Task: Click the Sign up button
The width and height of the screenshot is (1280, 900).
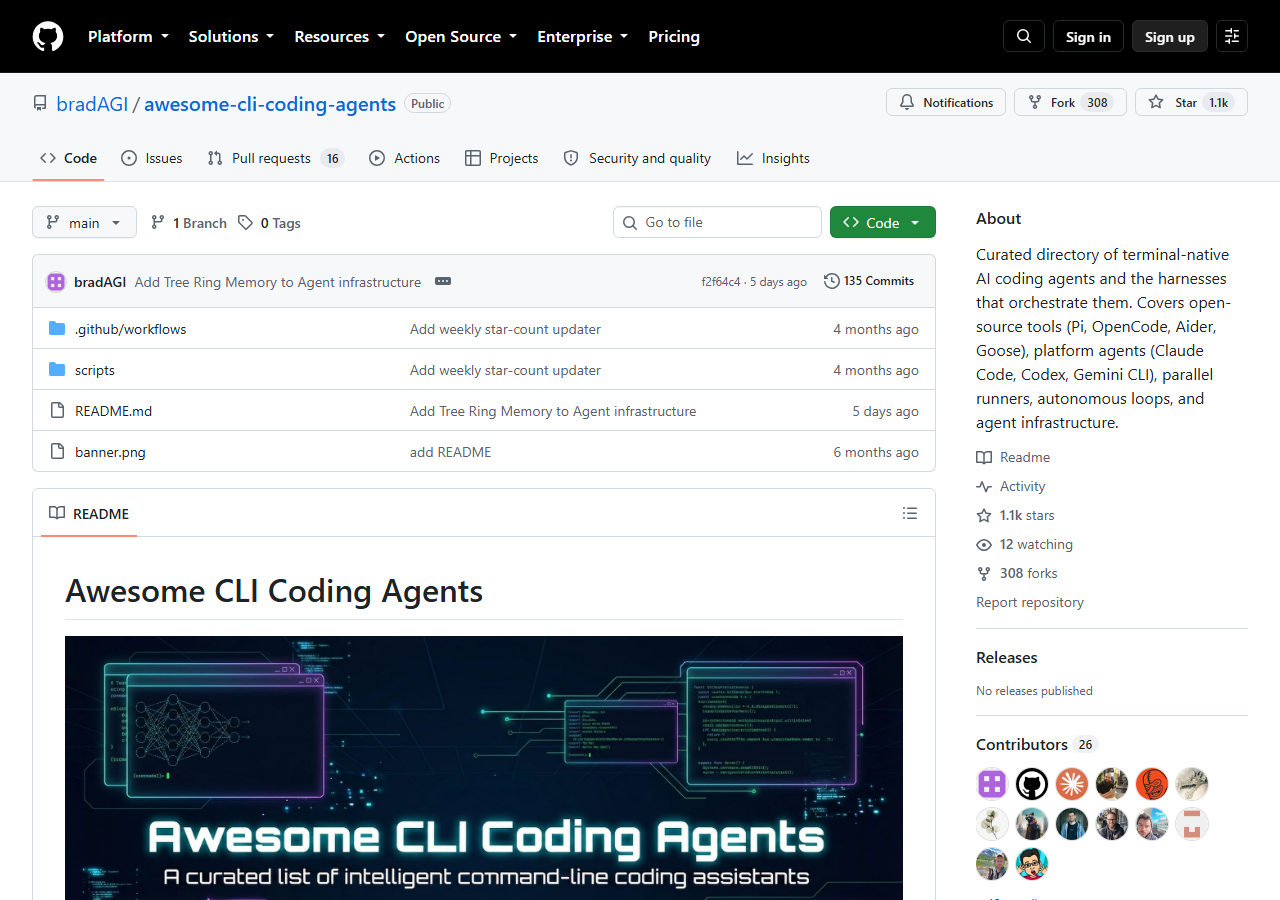Action: click(1170, 37)
